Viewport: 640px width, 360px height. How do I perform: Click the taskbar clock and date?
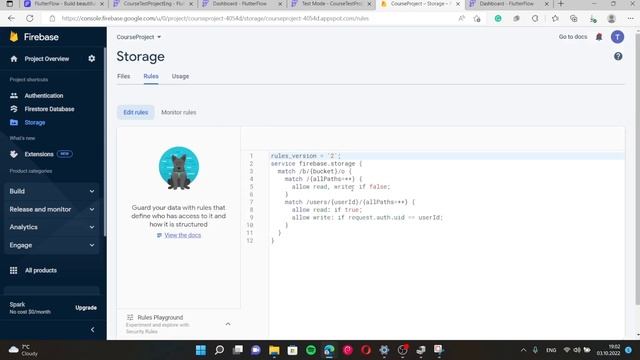tap(608, 350)
